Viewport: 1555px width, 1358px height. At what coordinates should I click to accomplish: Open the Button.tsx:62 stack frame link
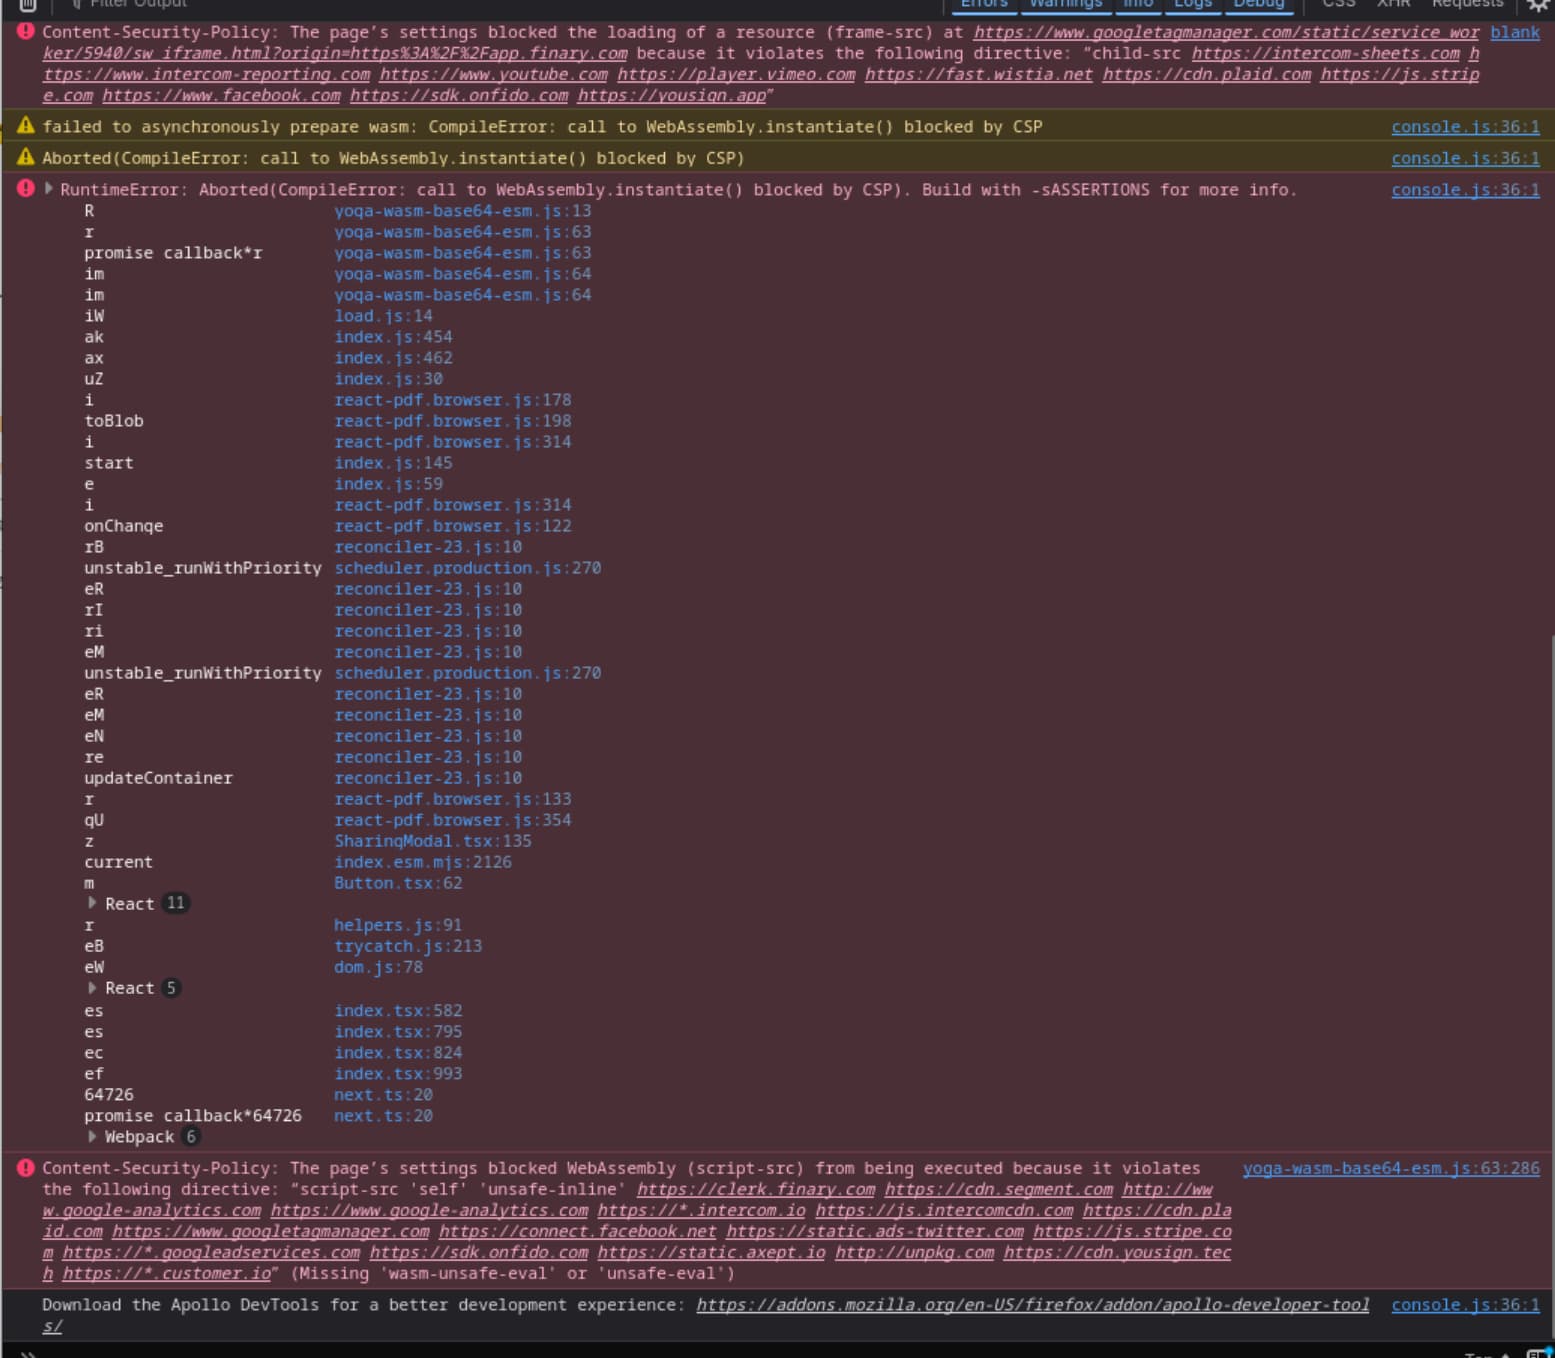pyautogui.click(x=397, y=883)
